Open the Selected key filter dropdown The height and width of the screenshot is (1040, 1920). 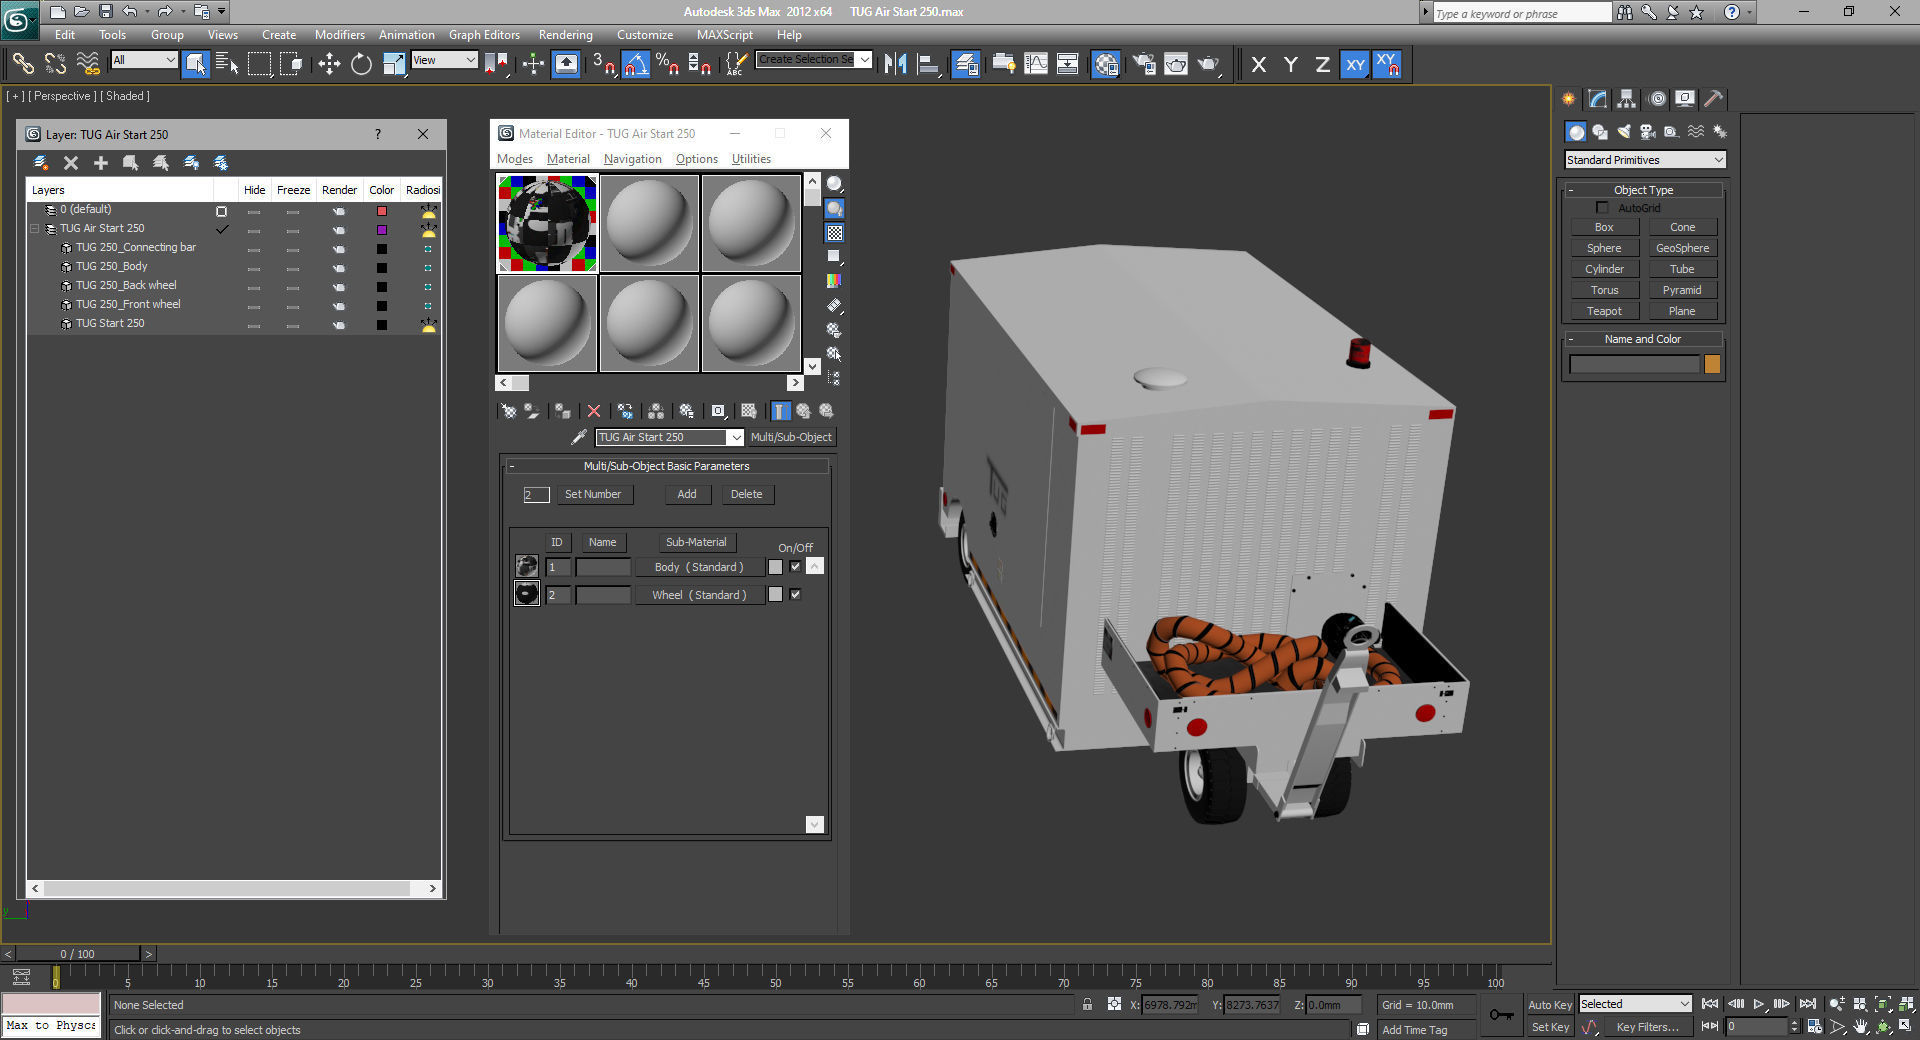click(x=1635, y=1004)
